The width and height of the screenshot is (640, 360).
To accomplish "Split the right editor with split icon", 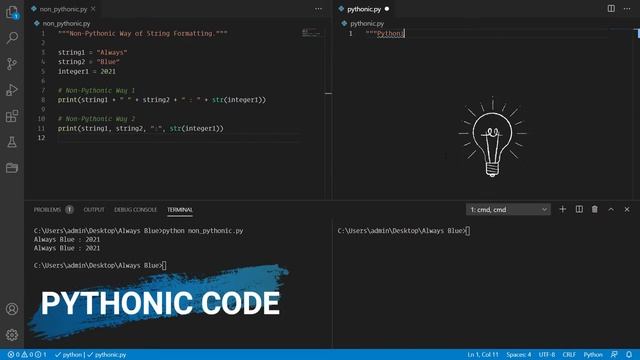I will coord(611,9).
